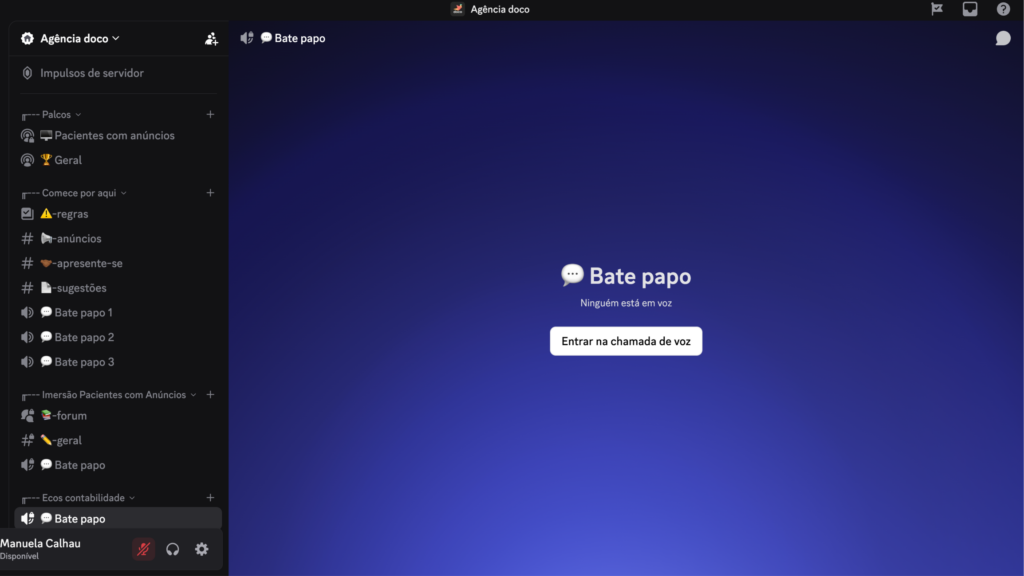Toggle headphones deafen button

coord(173,549)
